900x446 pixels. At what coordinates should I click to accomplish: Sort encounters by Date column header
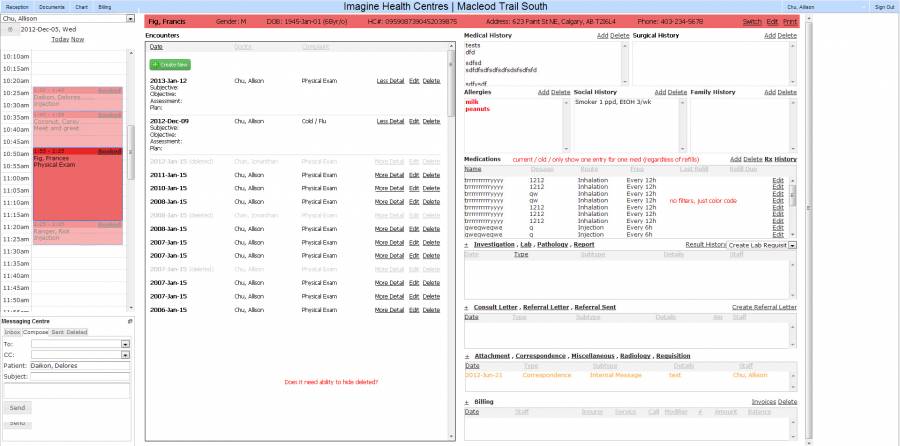[156, 46]
